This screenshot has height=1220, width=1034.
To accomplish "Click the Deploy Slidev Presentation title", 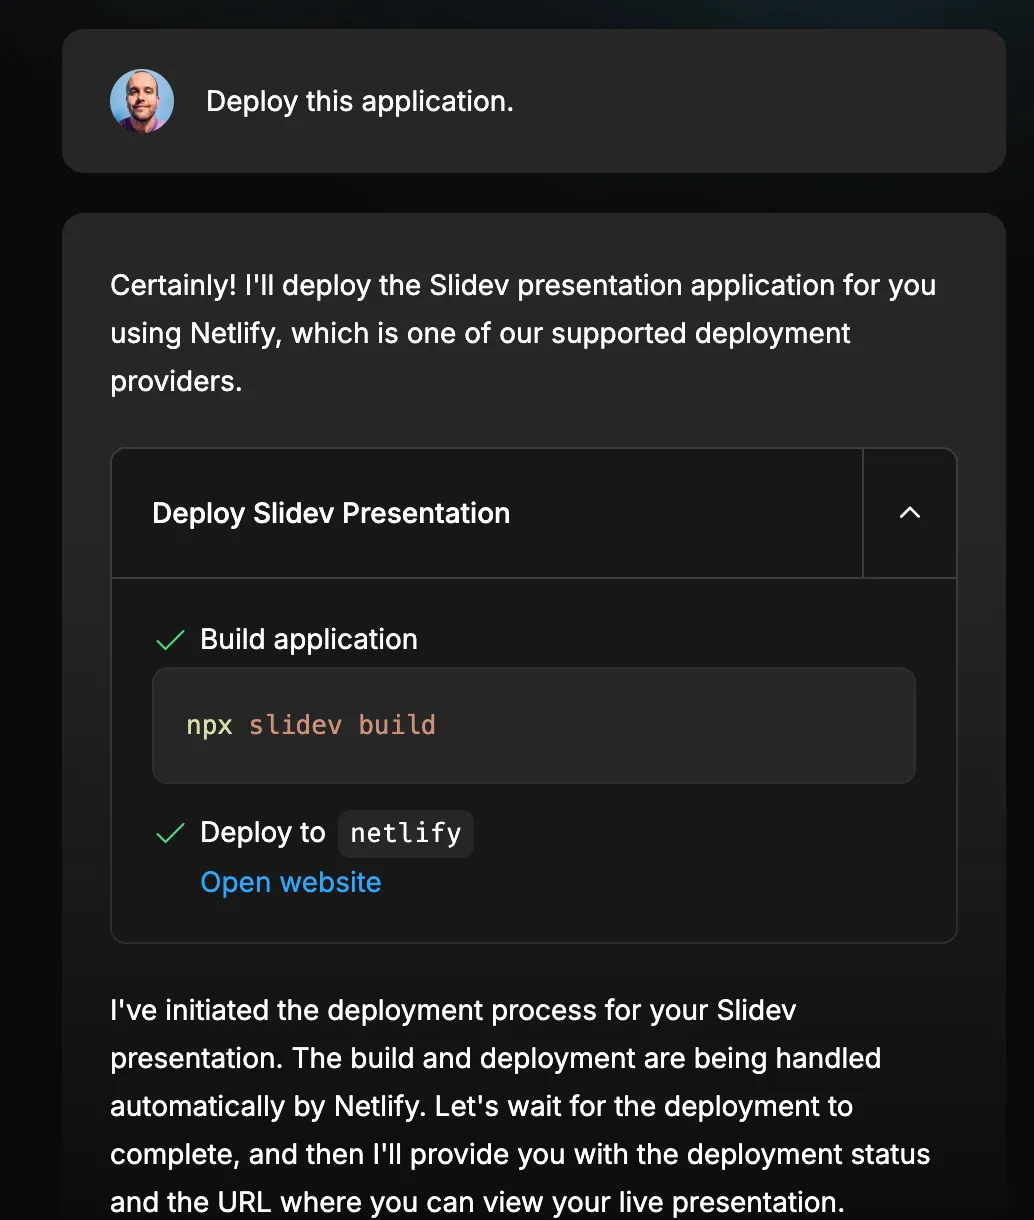I will (330, 512).
